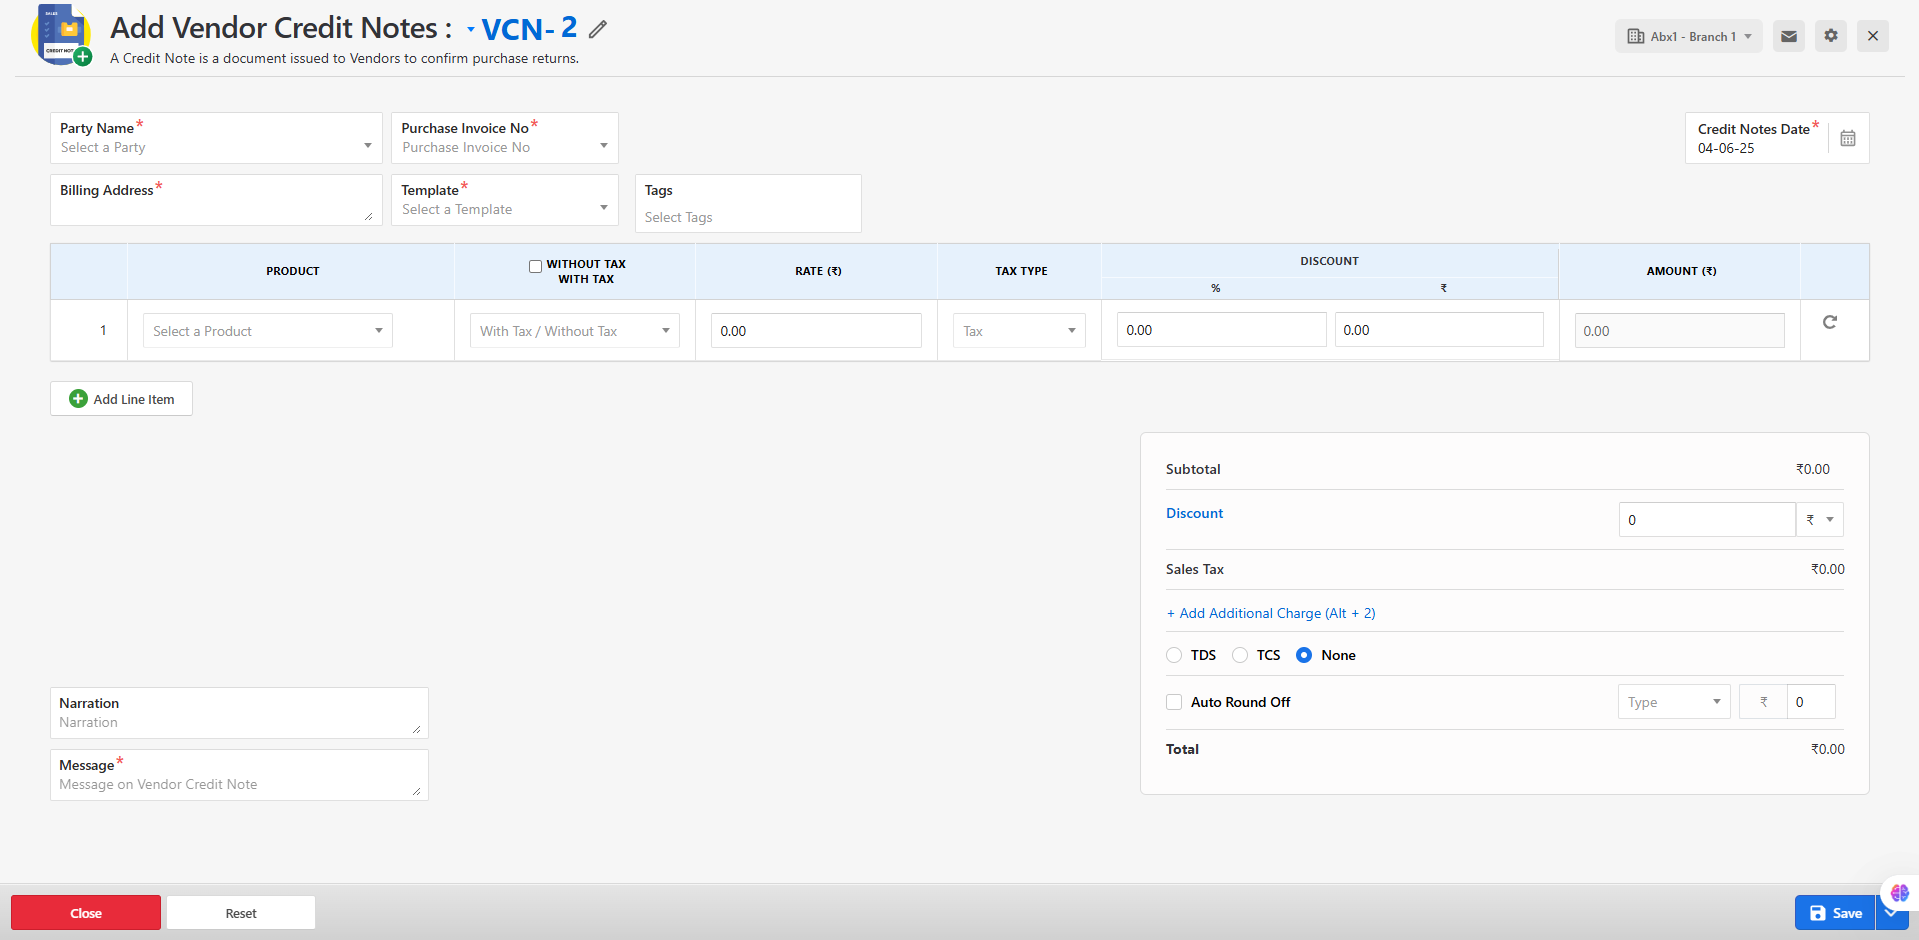The image size is (1919, 940).
Task: Click the green plus Add Line Item button
Action: pyautogui.click(x=122, y=399)
